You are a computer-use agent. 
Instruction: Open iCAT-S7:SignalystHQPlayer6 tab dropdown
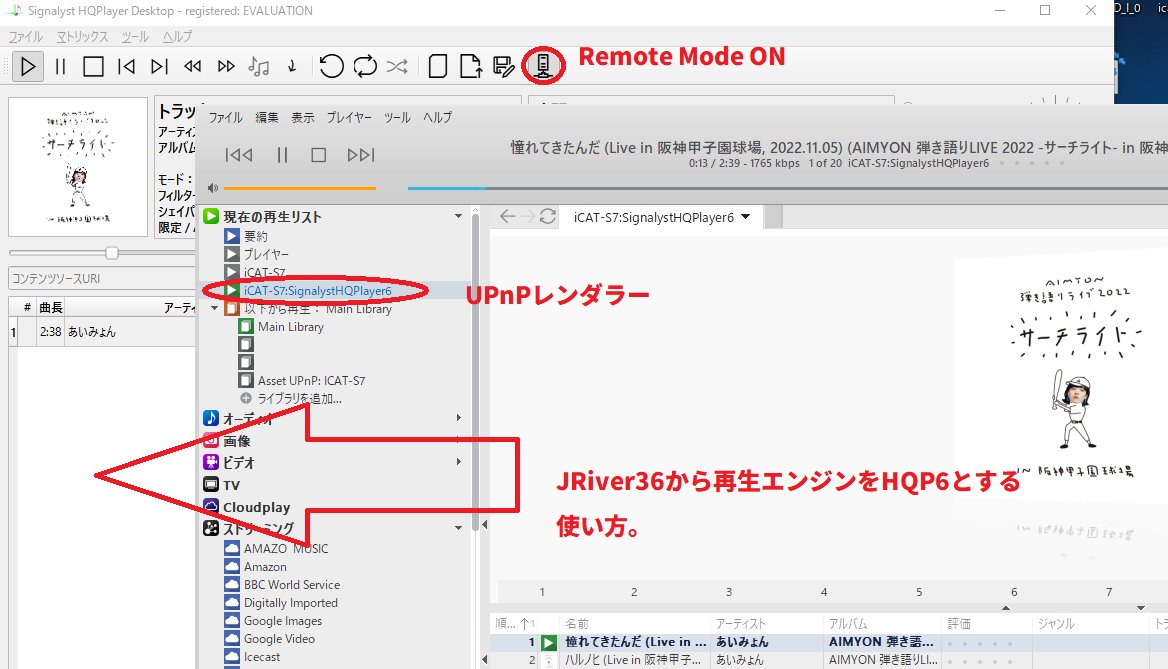tap(746, 217)
